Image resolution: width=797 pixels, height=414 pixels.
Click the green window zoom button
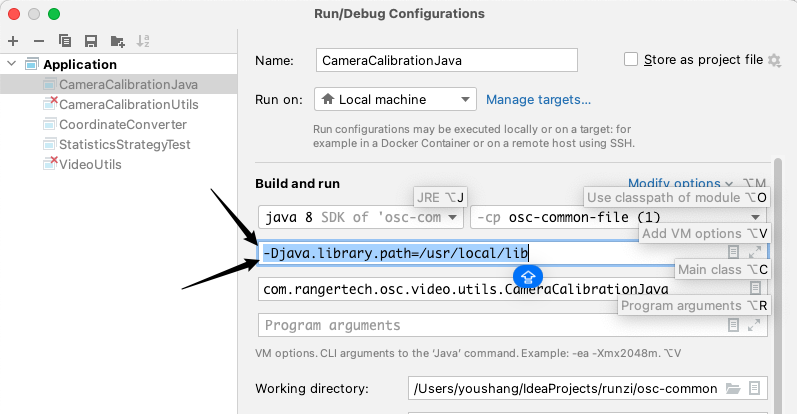tap(54, 14)
